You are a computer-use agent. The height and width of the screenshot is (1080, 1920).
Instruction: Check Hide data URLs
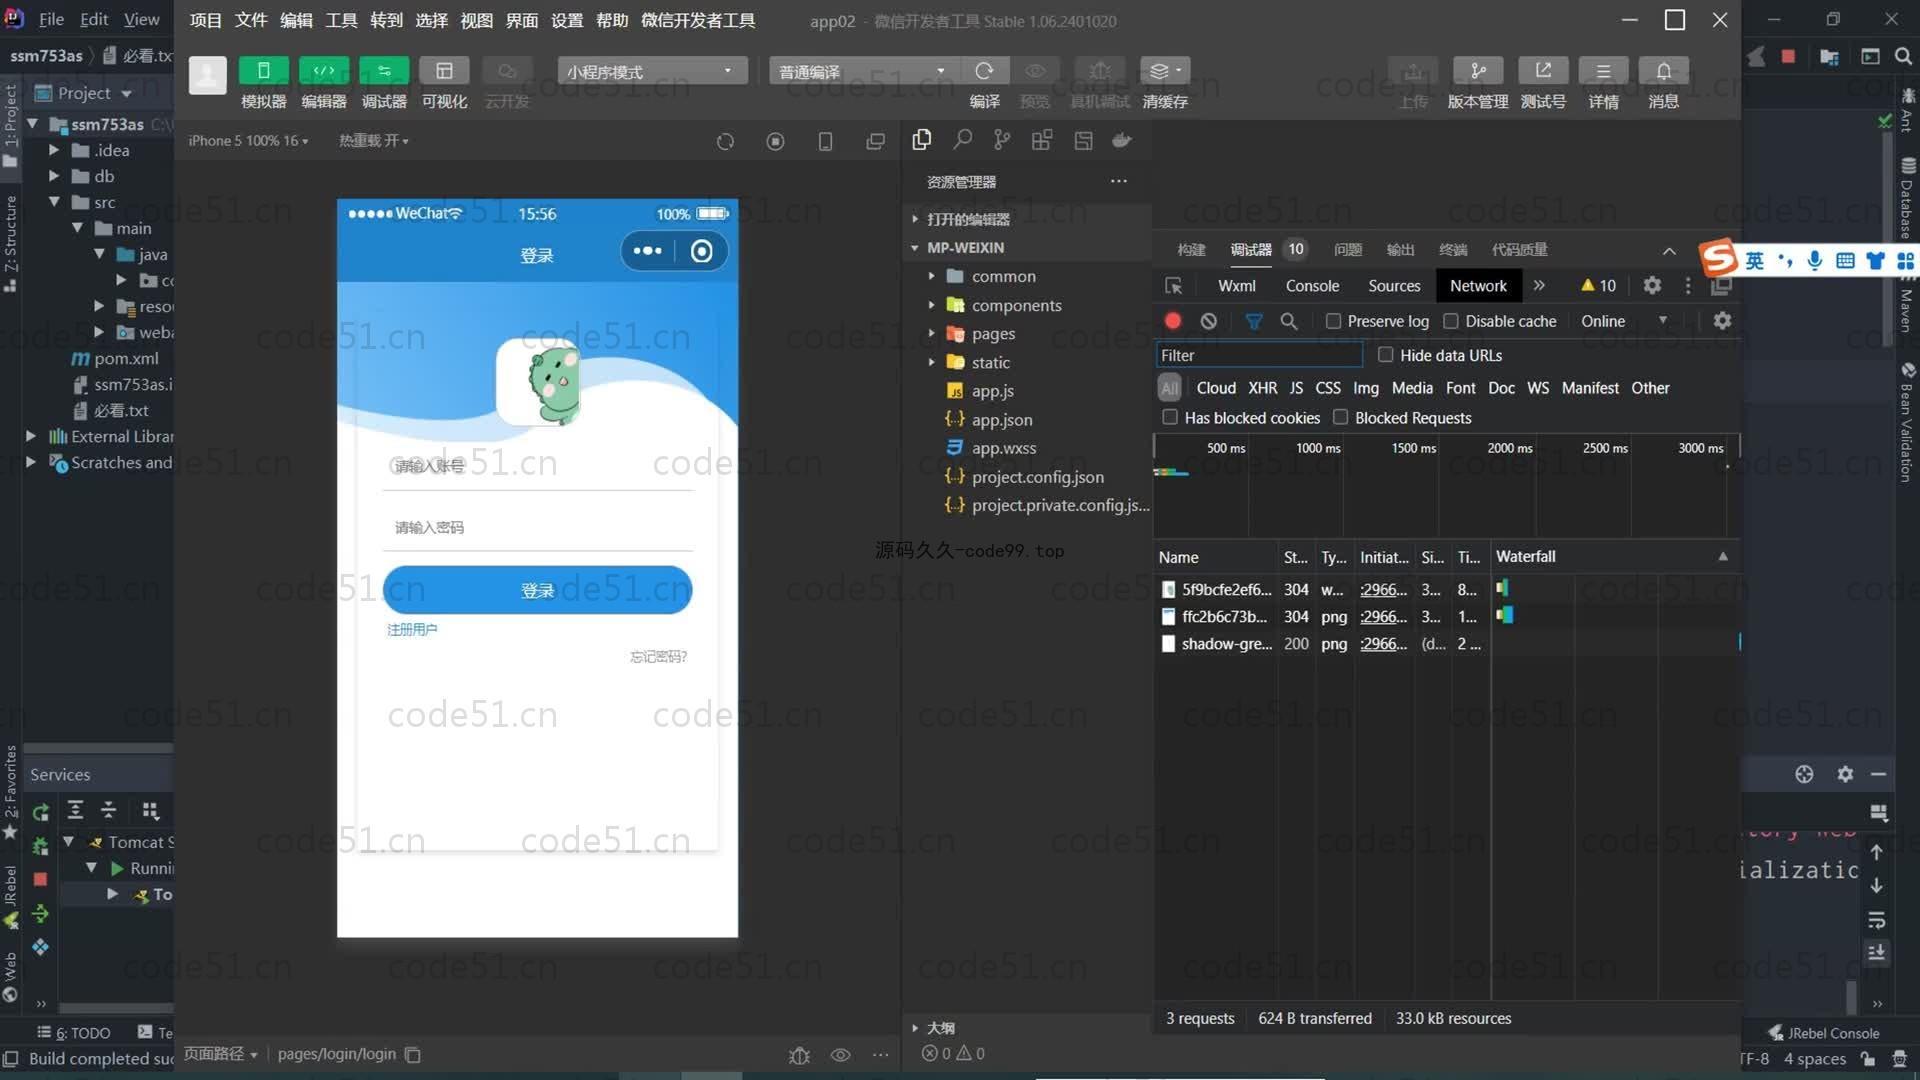click(1385, 355)
